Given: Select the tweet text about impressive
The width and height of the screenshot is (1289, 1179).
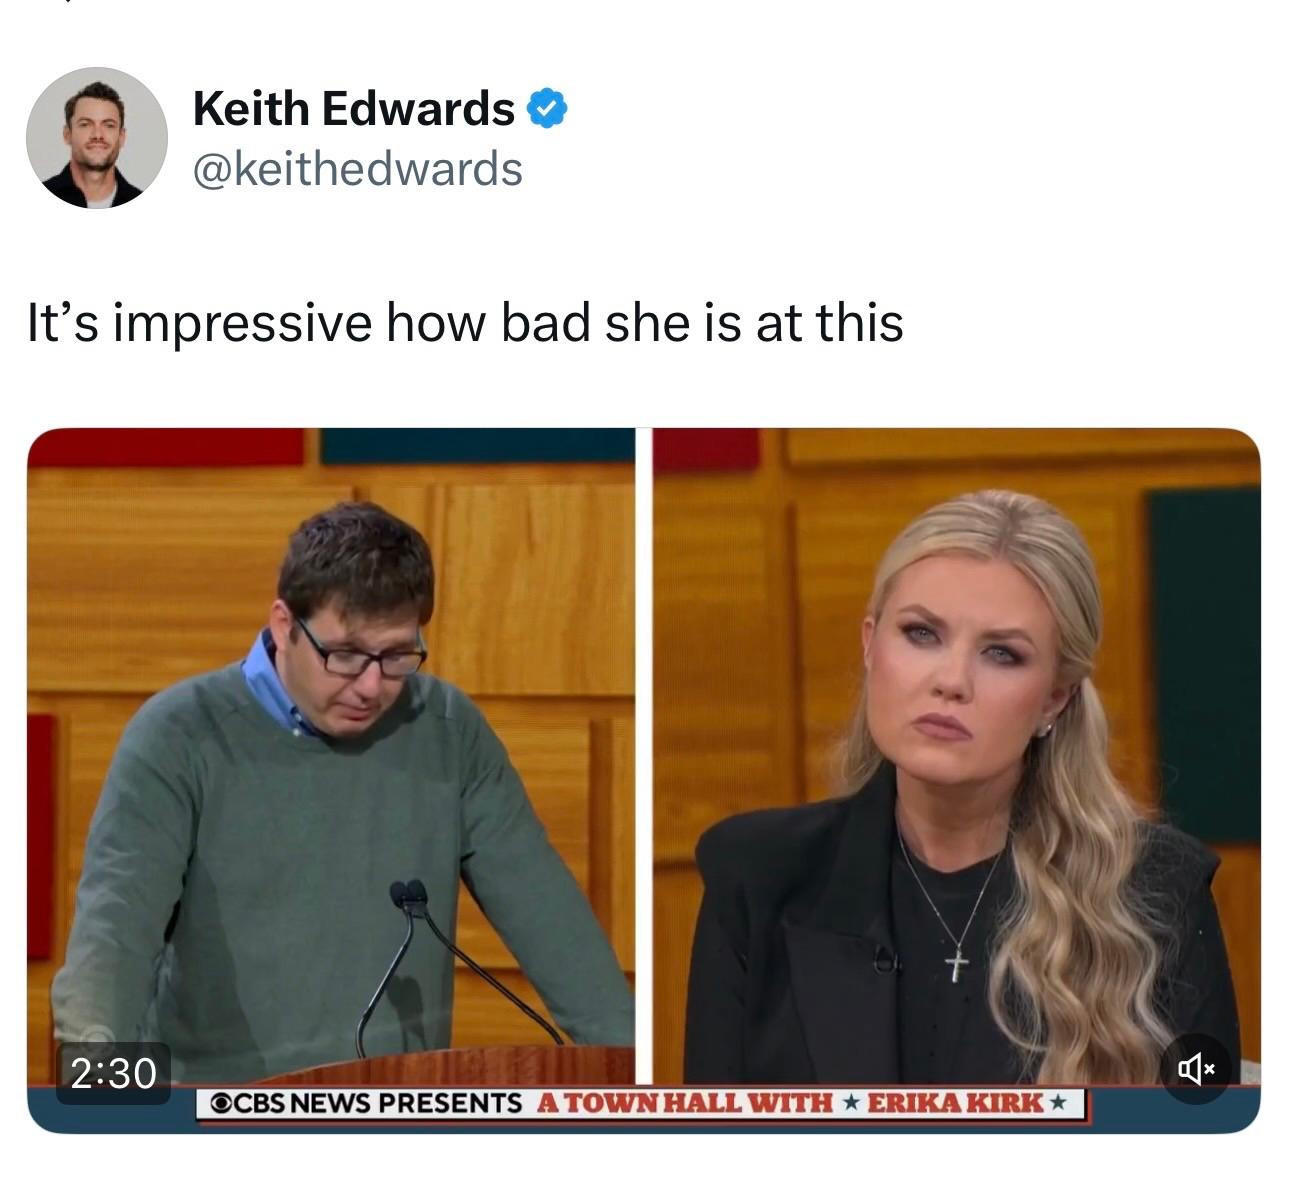Looking at the screenshot, I should (x=465, y=323).
